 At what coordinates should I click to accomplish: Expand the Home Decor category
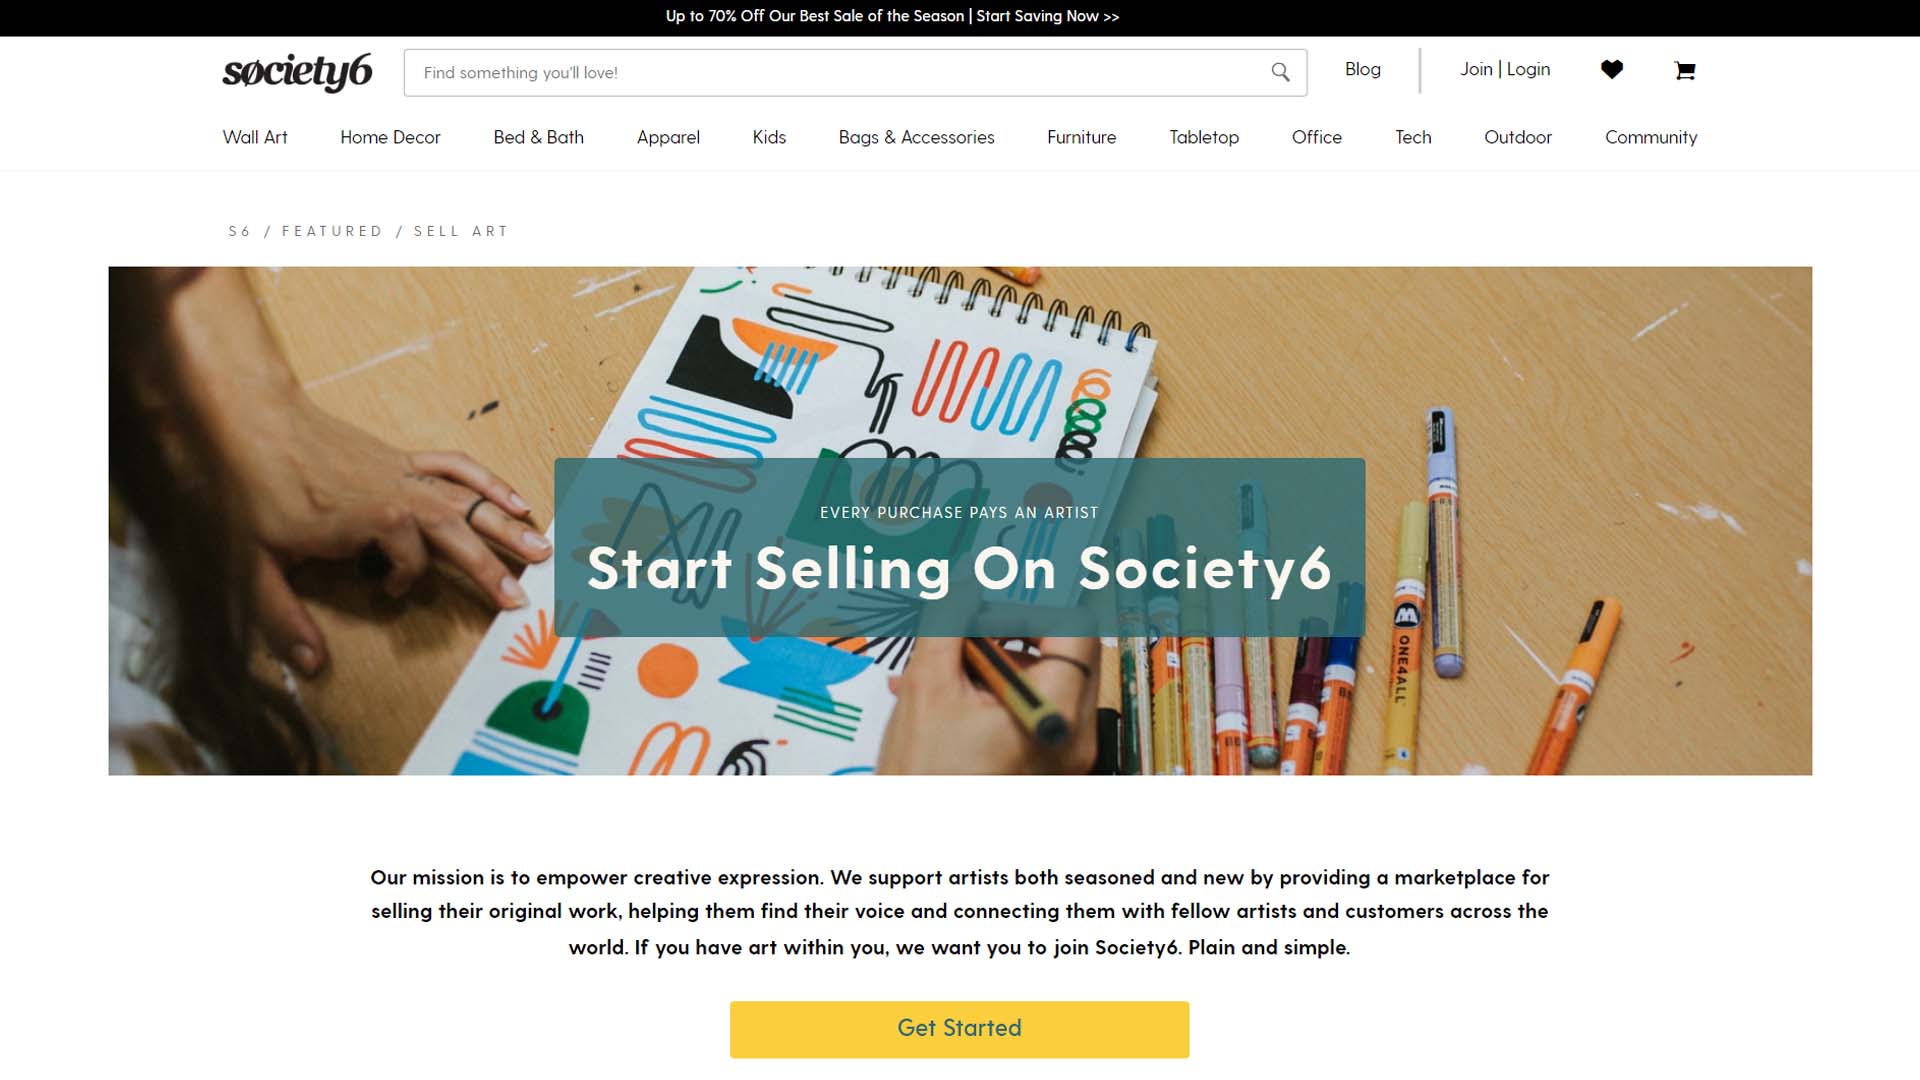[x=390, y=137]
